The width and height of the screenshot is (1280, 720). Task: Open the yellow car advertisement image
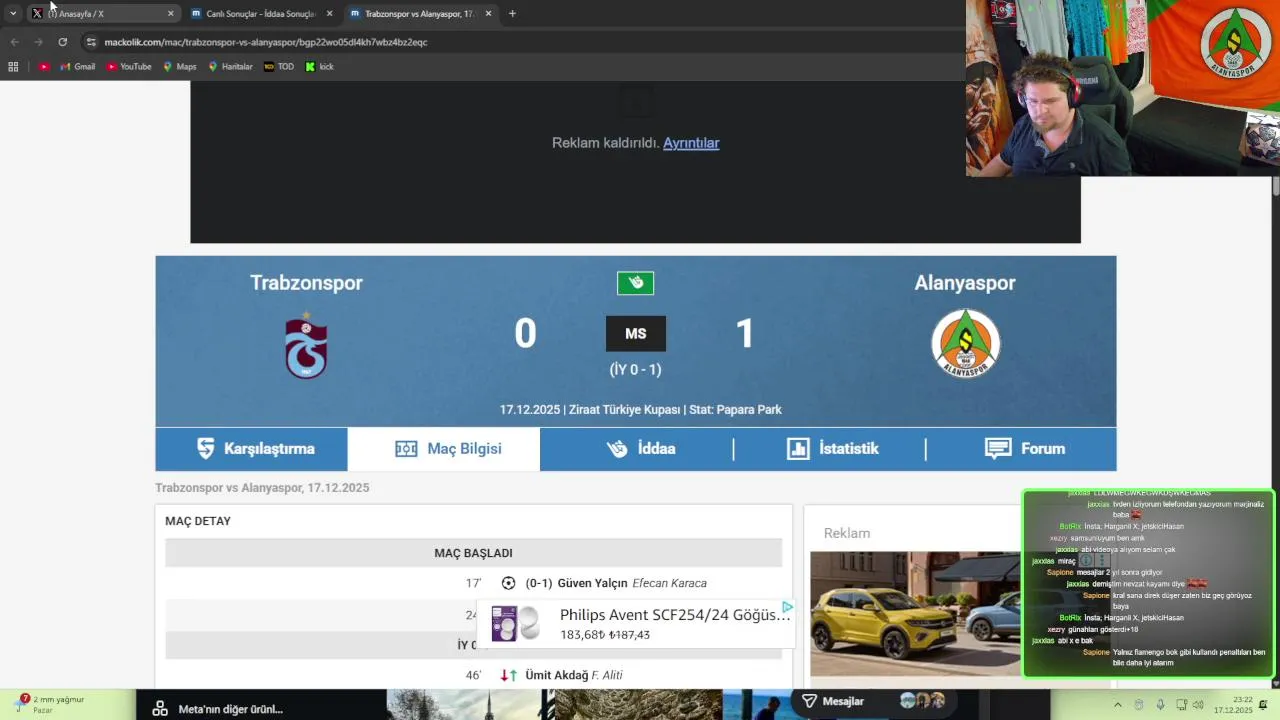point(915,614)
